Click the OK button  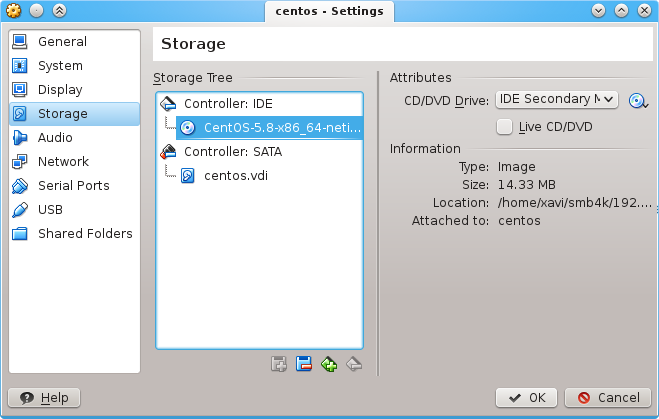coord(526,398)
